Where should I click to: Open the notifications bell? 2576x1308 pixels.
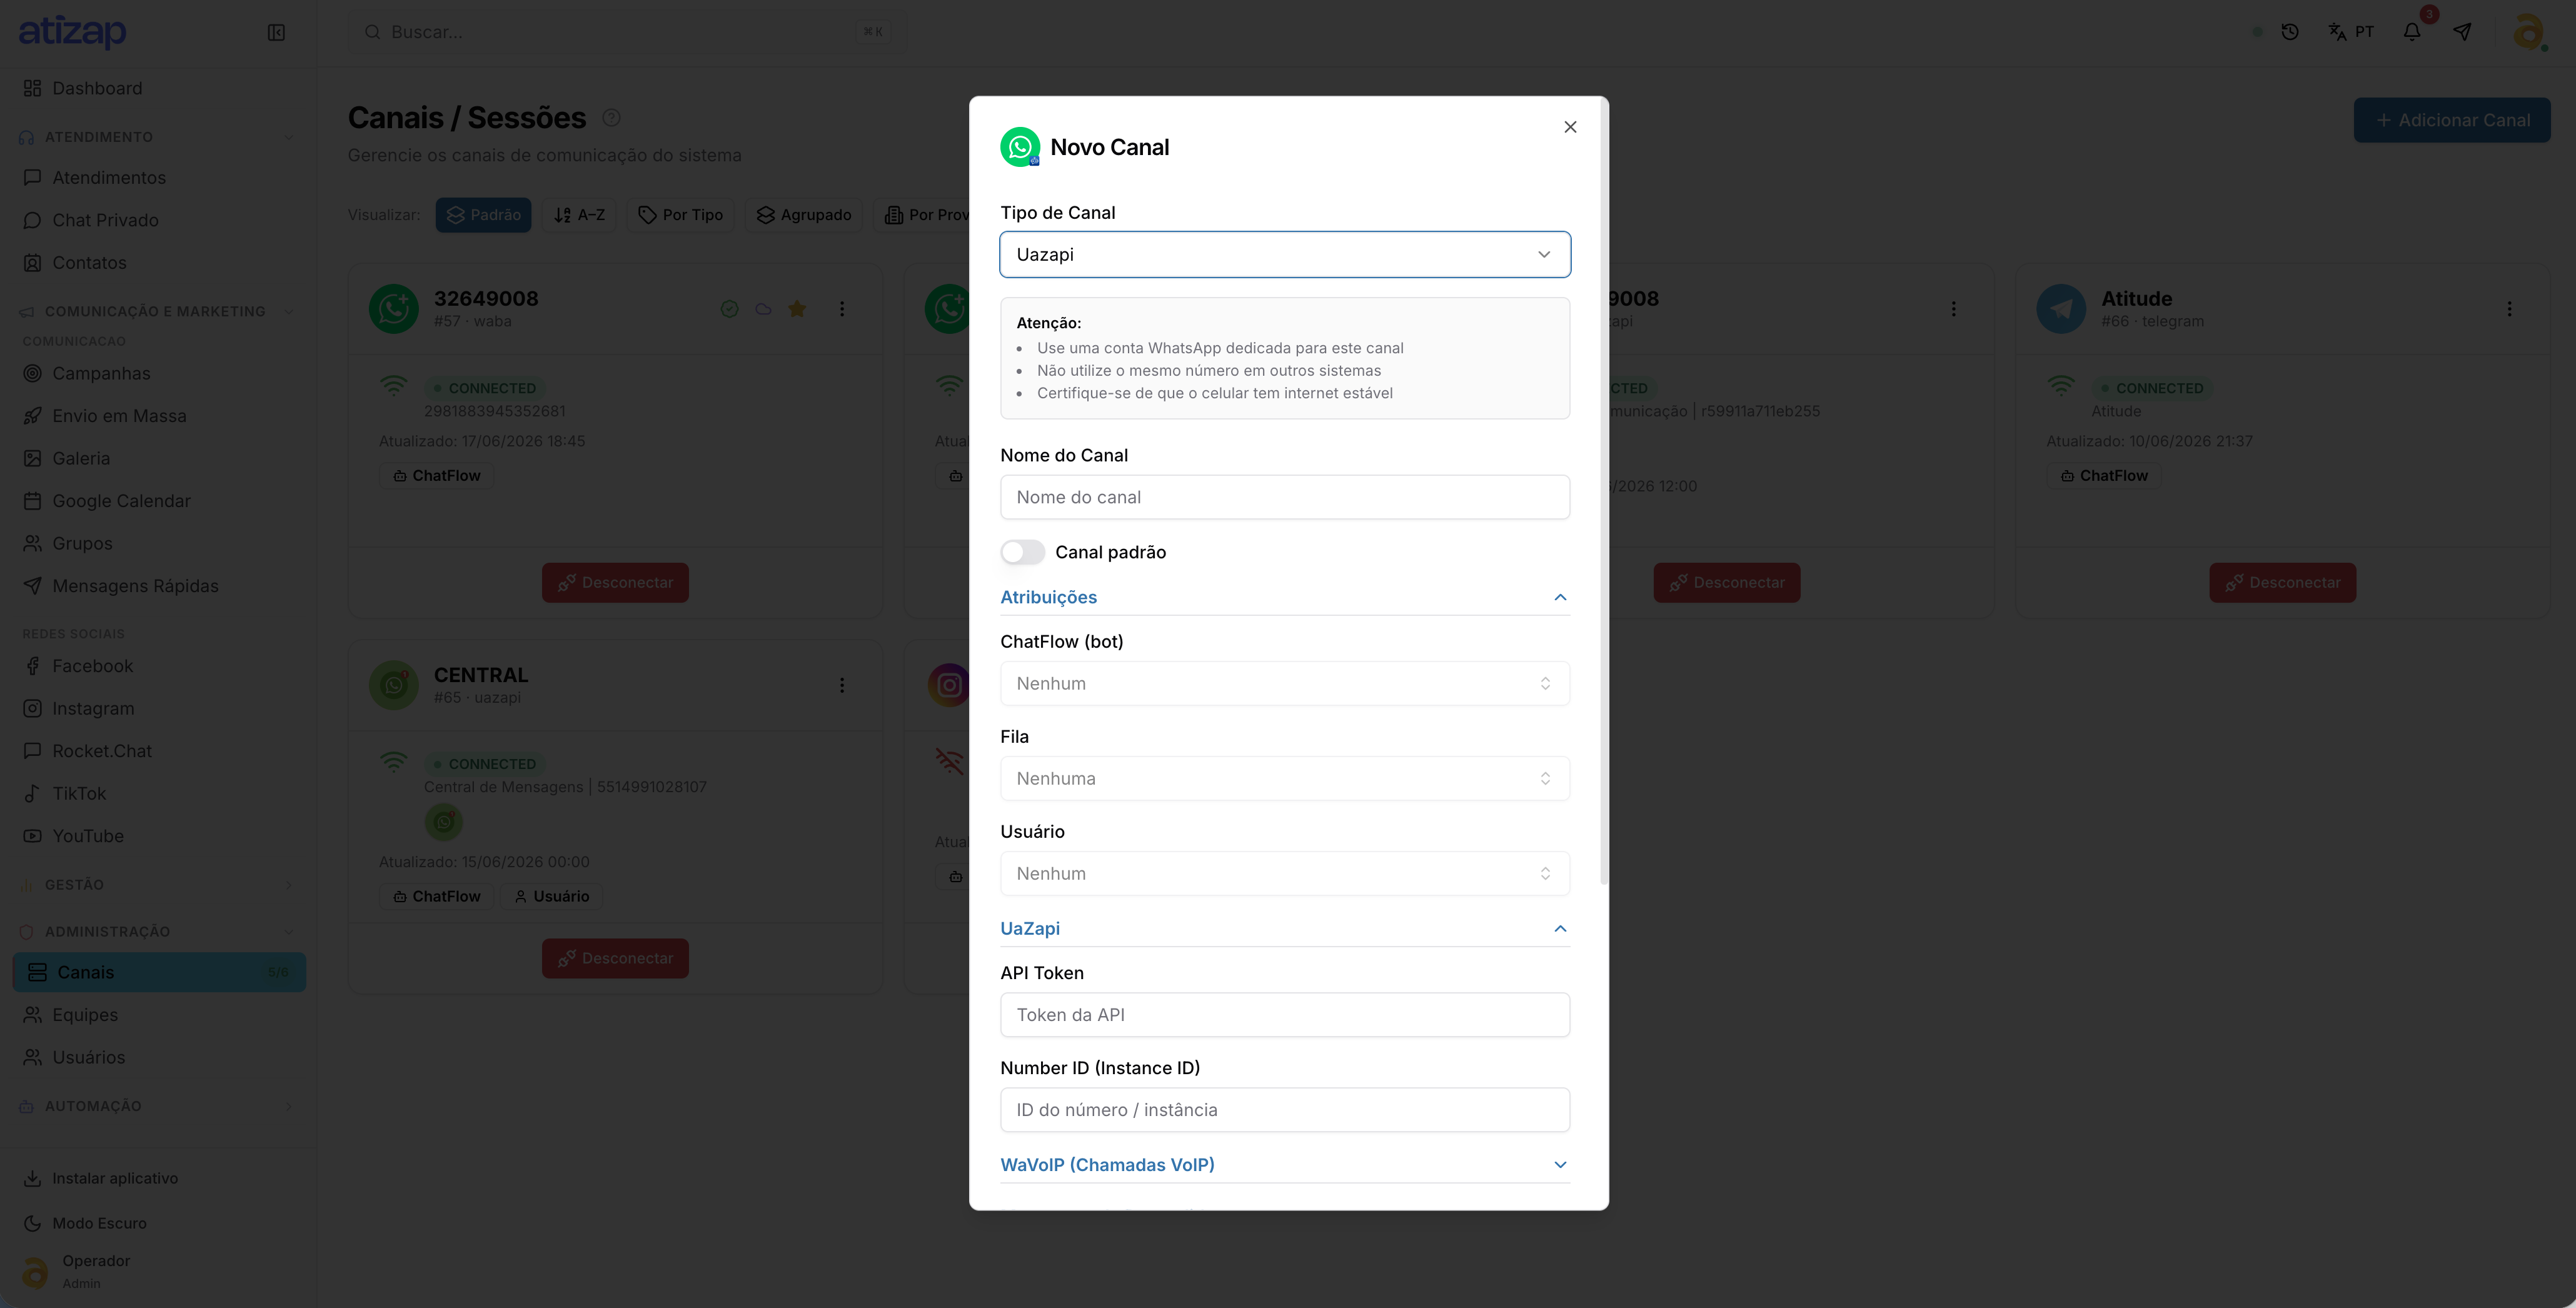click(2412, 32)
